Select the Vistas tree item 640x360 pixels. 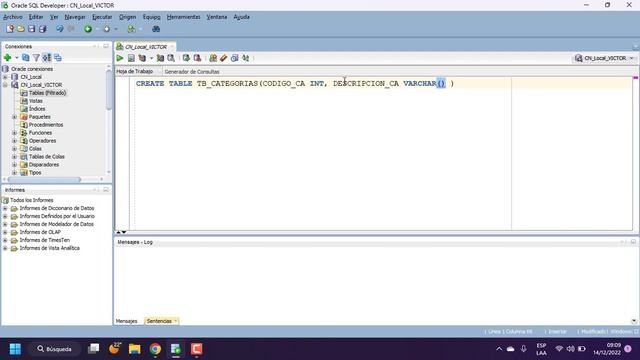(36, 101)
